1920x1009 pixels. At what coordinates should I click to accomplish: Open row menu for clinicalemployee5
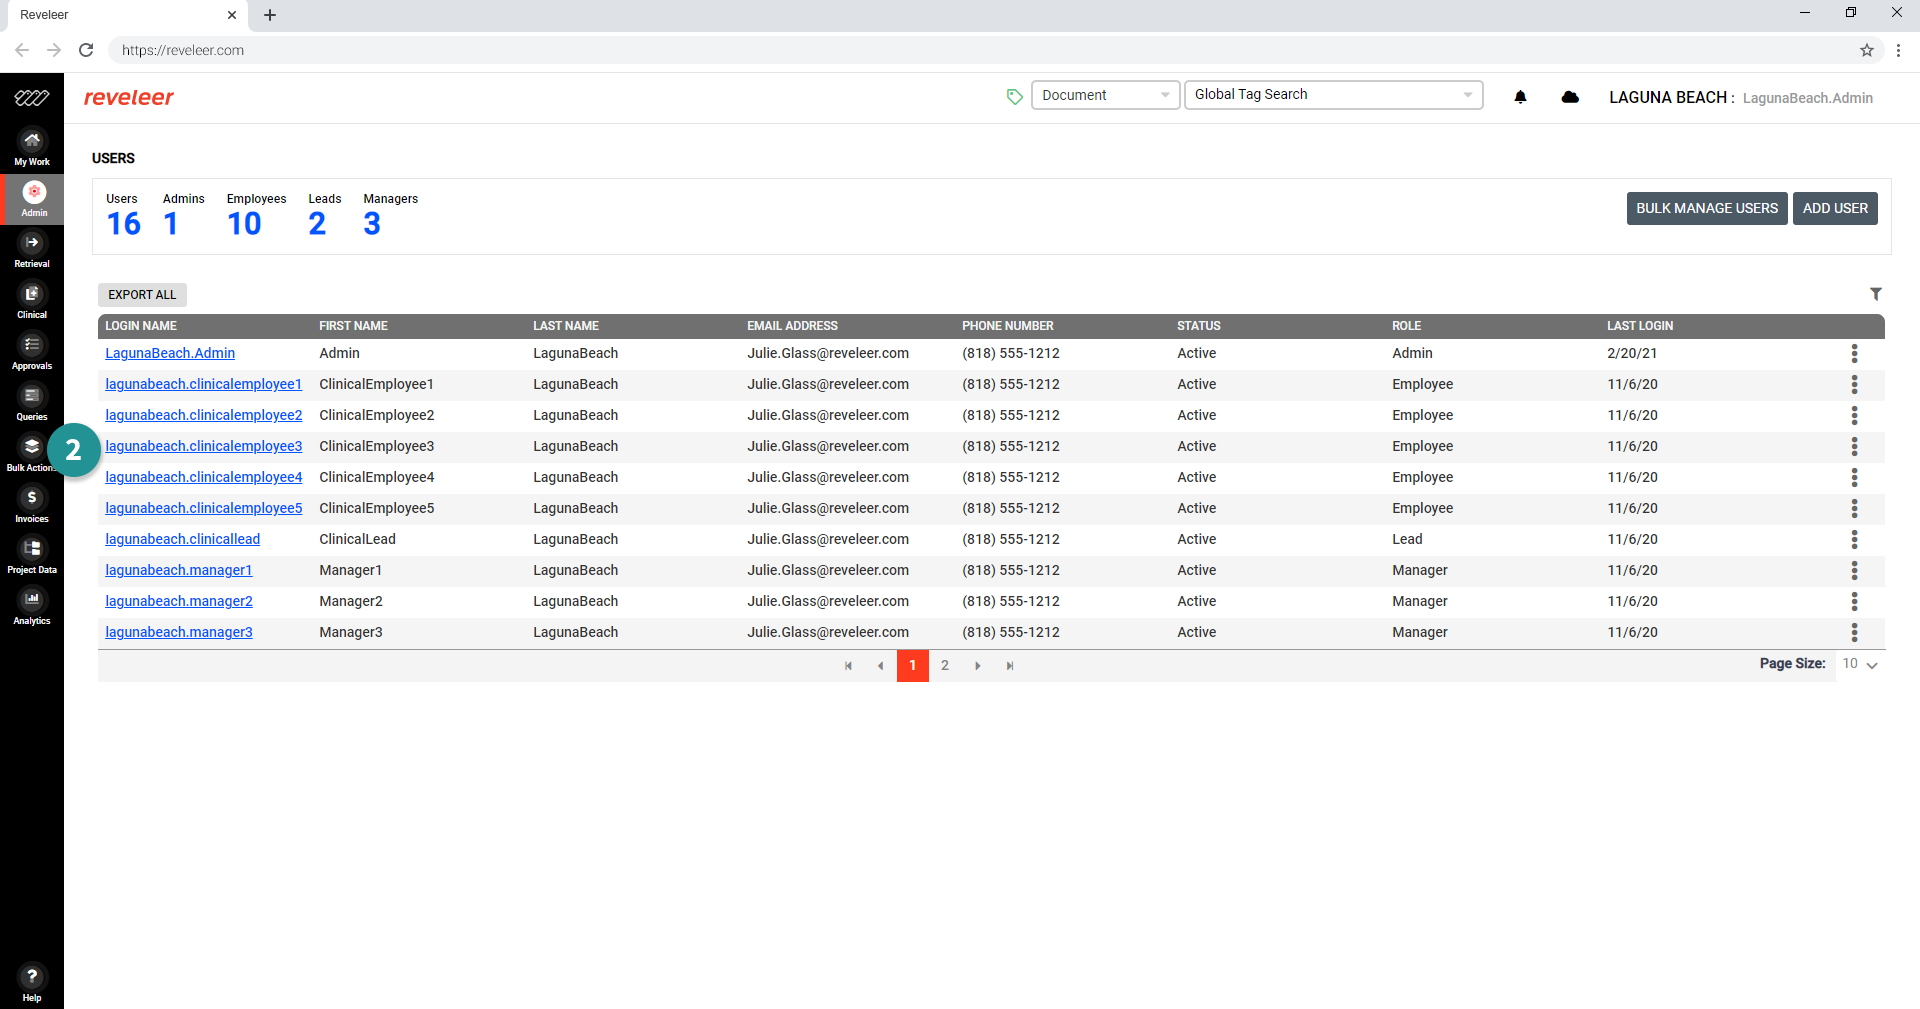pyautogui.click(x=1854, y=508)
